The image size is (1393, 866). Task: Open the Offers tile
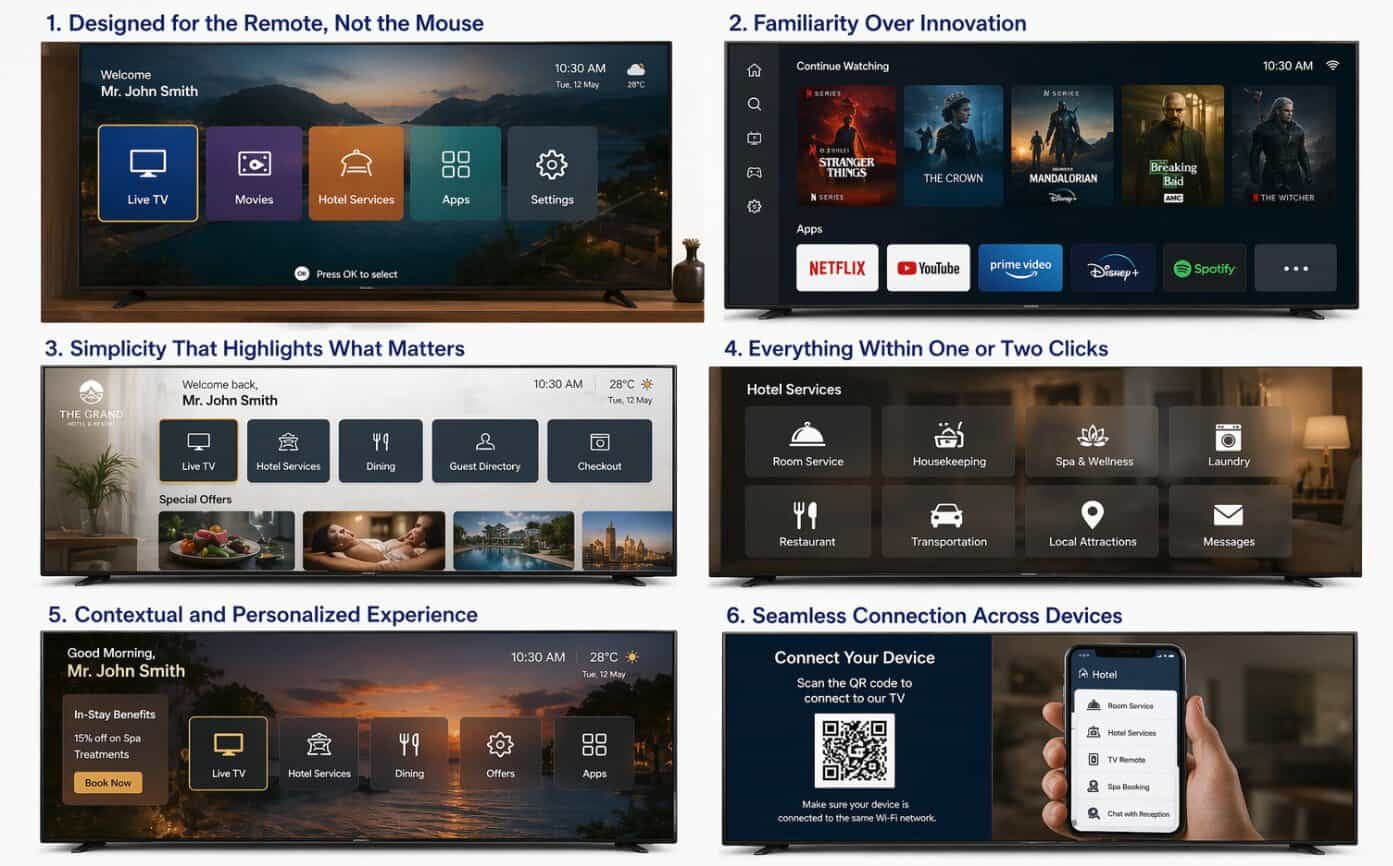pyautogui.click(x=500, y=753)
